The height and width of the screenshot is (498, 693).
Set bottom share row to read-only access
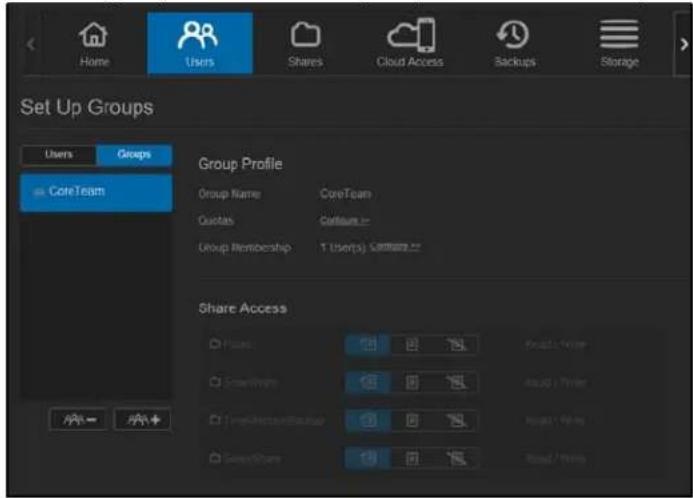(412, 458)
